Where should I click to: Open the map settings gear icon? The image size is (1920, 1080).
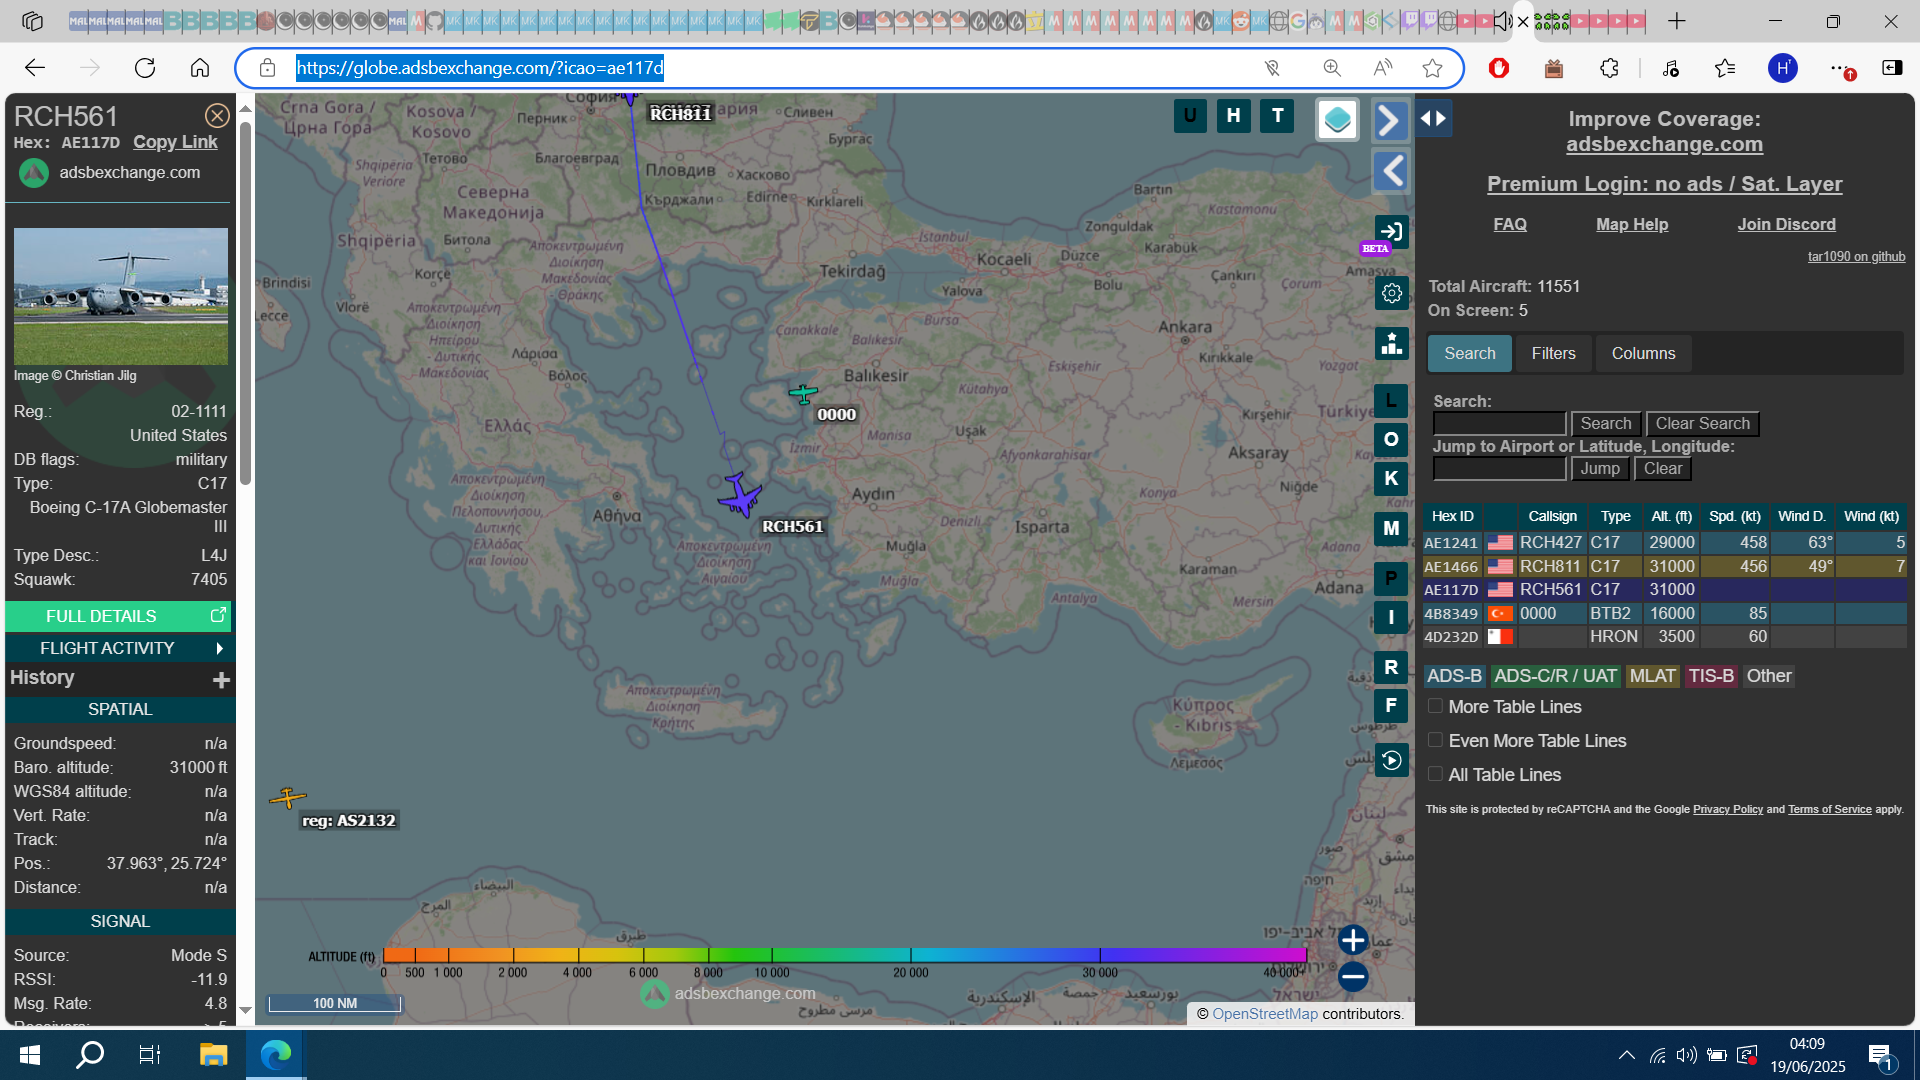1391,293
